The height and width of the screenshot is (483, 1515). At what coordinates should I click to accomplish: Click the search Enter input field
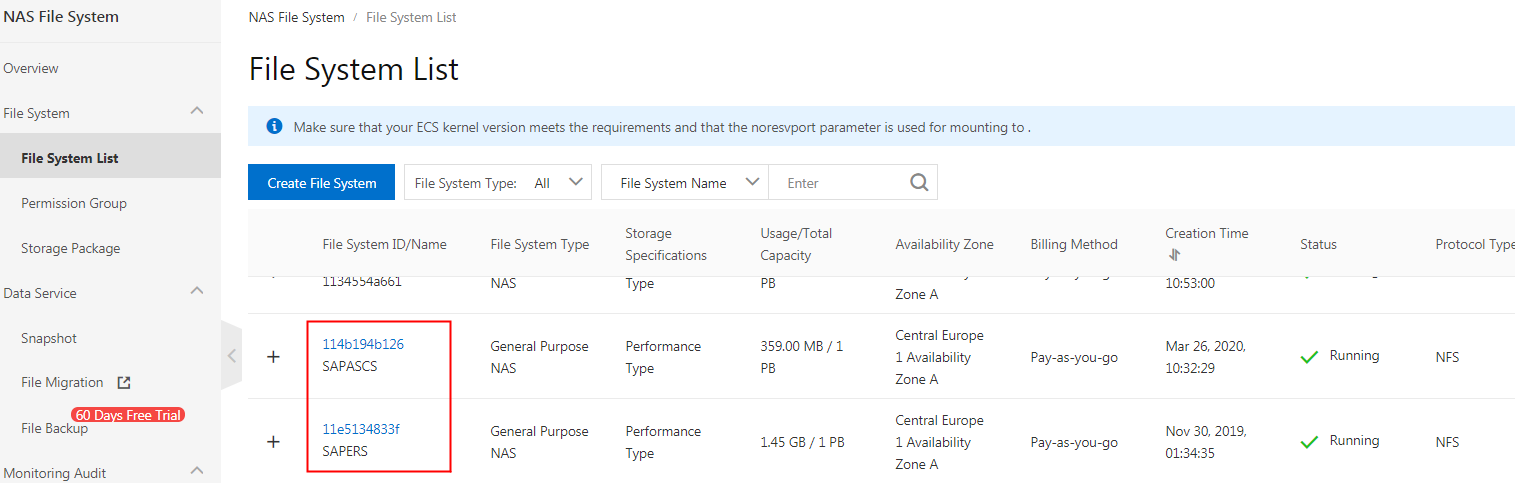coord(840,183)
